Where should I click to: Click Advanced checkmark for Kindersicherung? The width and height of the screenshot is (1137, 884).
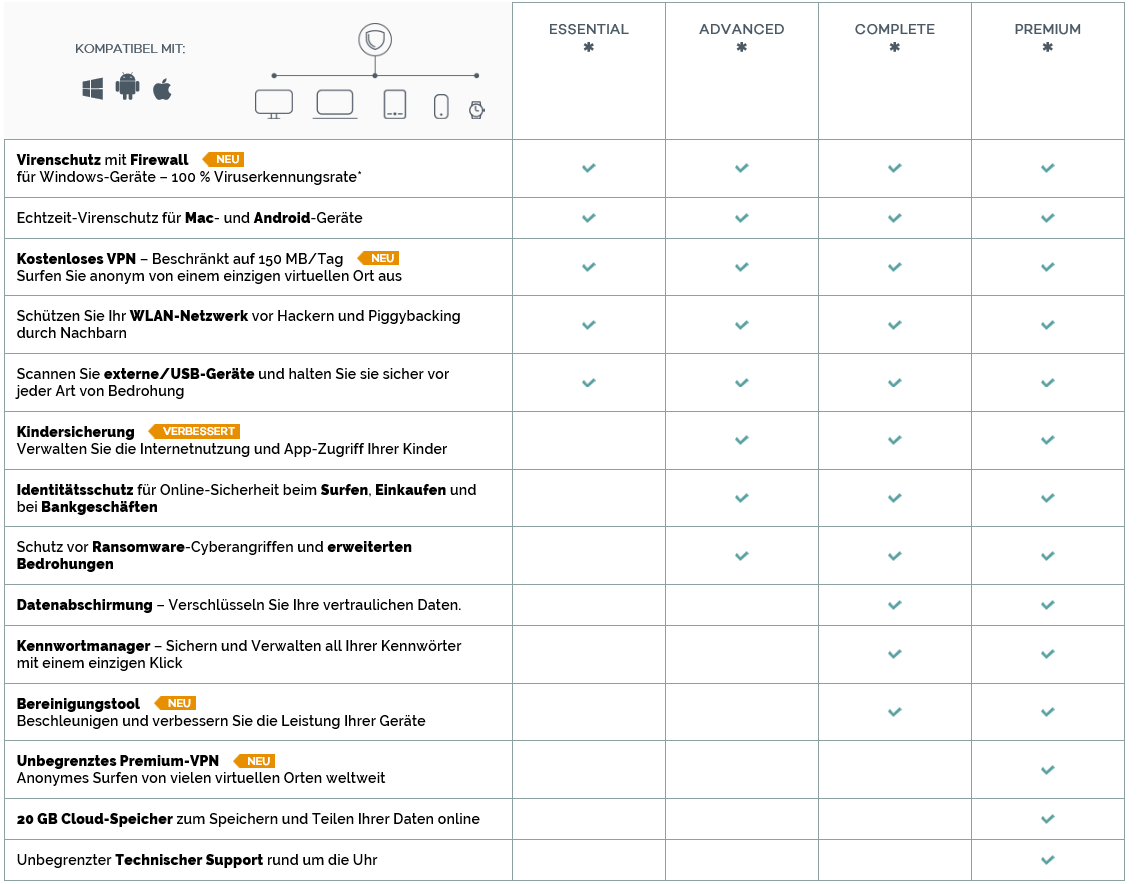pyautogui.click(x=741, y=440)
